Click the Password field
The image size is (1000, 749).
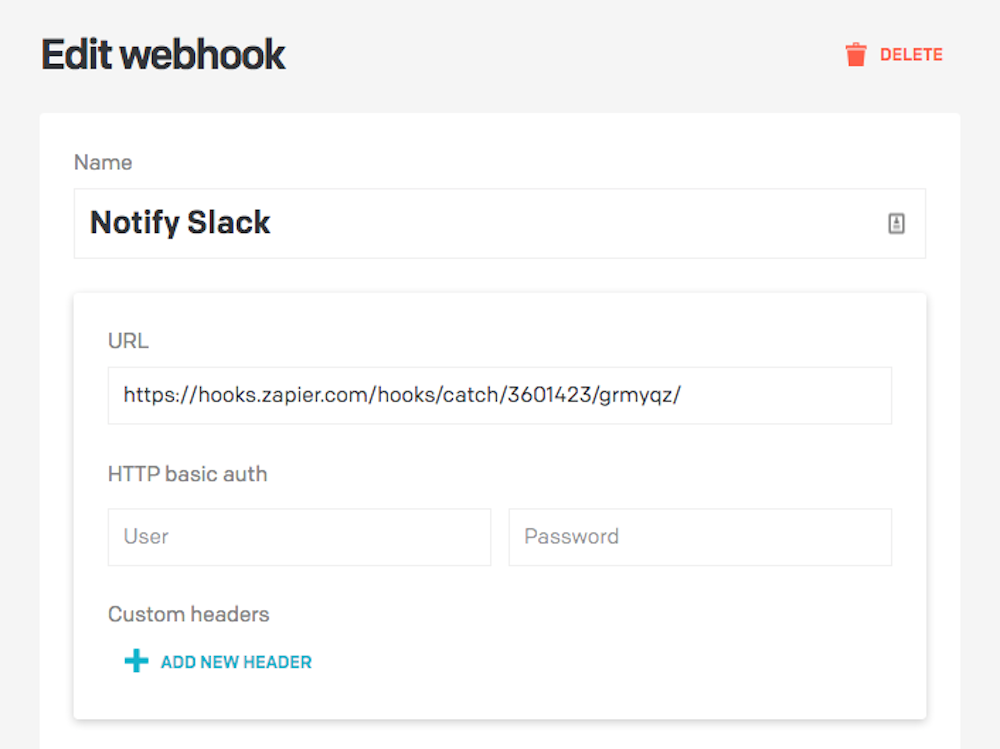click(700, 536)
